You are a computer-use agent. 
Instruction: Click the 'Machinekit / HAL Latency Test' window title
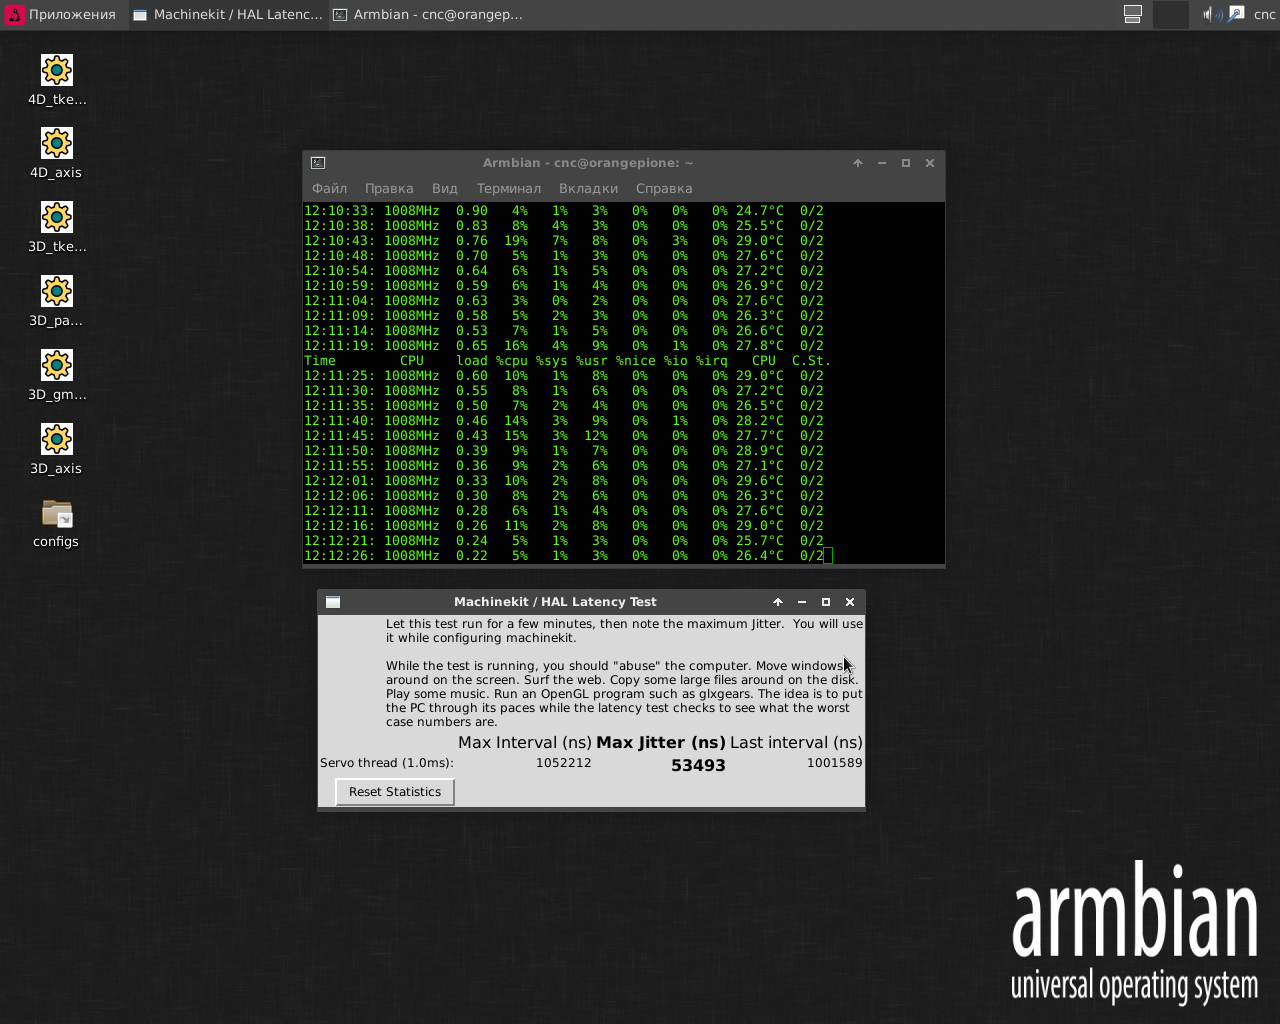click(555, 602)
